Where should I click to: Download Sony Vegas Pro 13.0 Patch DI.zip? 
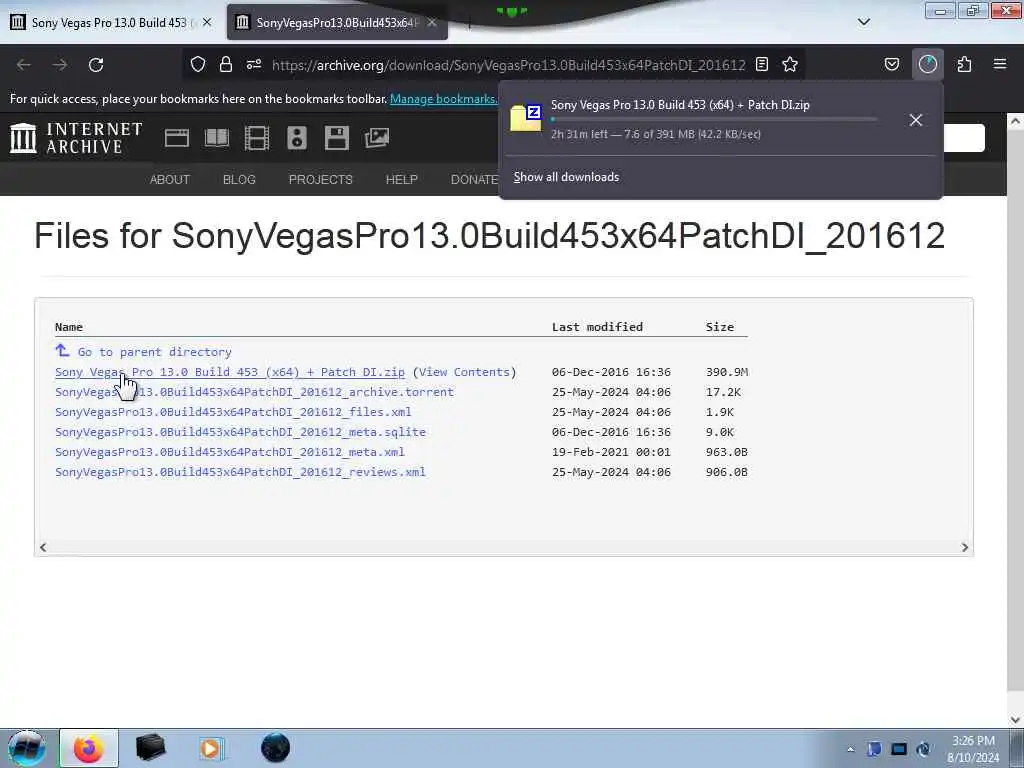pyautogui.click(x=230, y=372)
